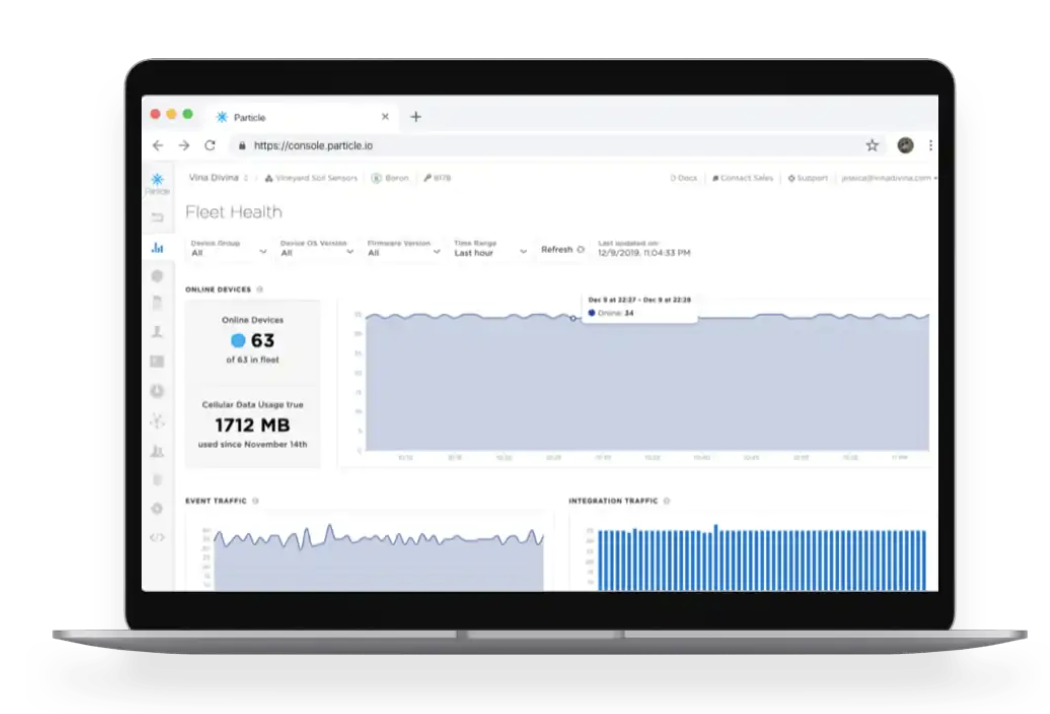
Task: Bookmark page with the star icon
Action: 872,145
